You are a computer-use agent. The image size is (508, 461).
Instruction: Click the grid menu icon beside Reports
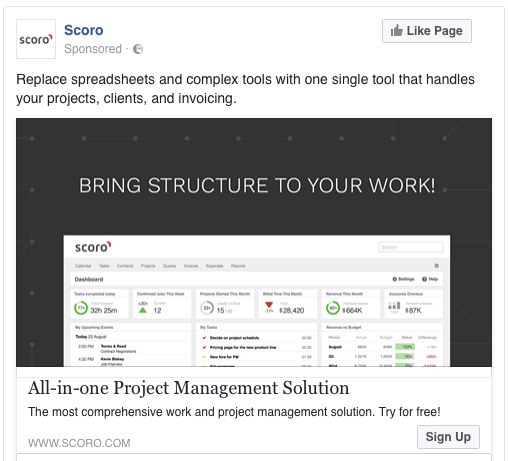[437, 266]
